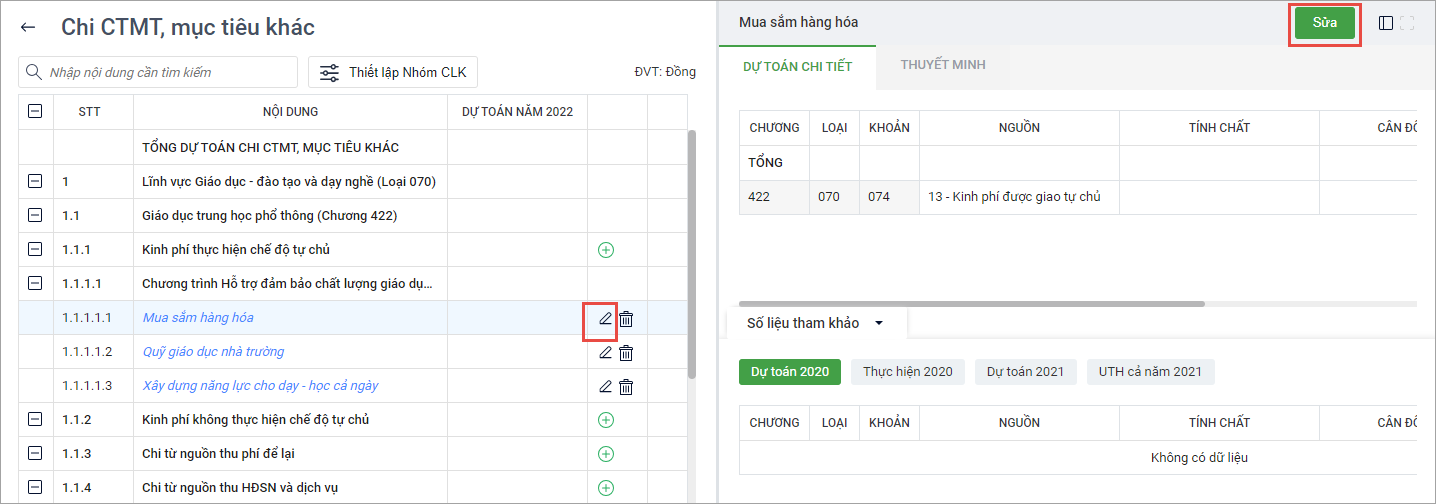Click the edit pencil for Quỹ giáo dục nhà trường
Viewport: 1436px width, 504px height.
pyautogui.click(x=604, y=353)
